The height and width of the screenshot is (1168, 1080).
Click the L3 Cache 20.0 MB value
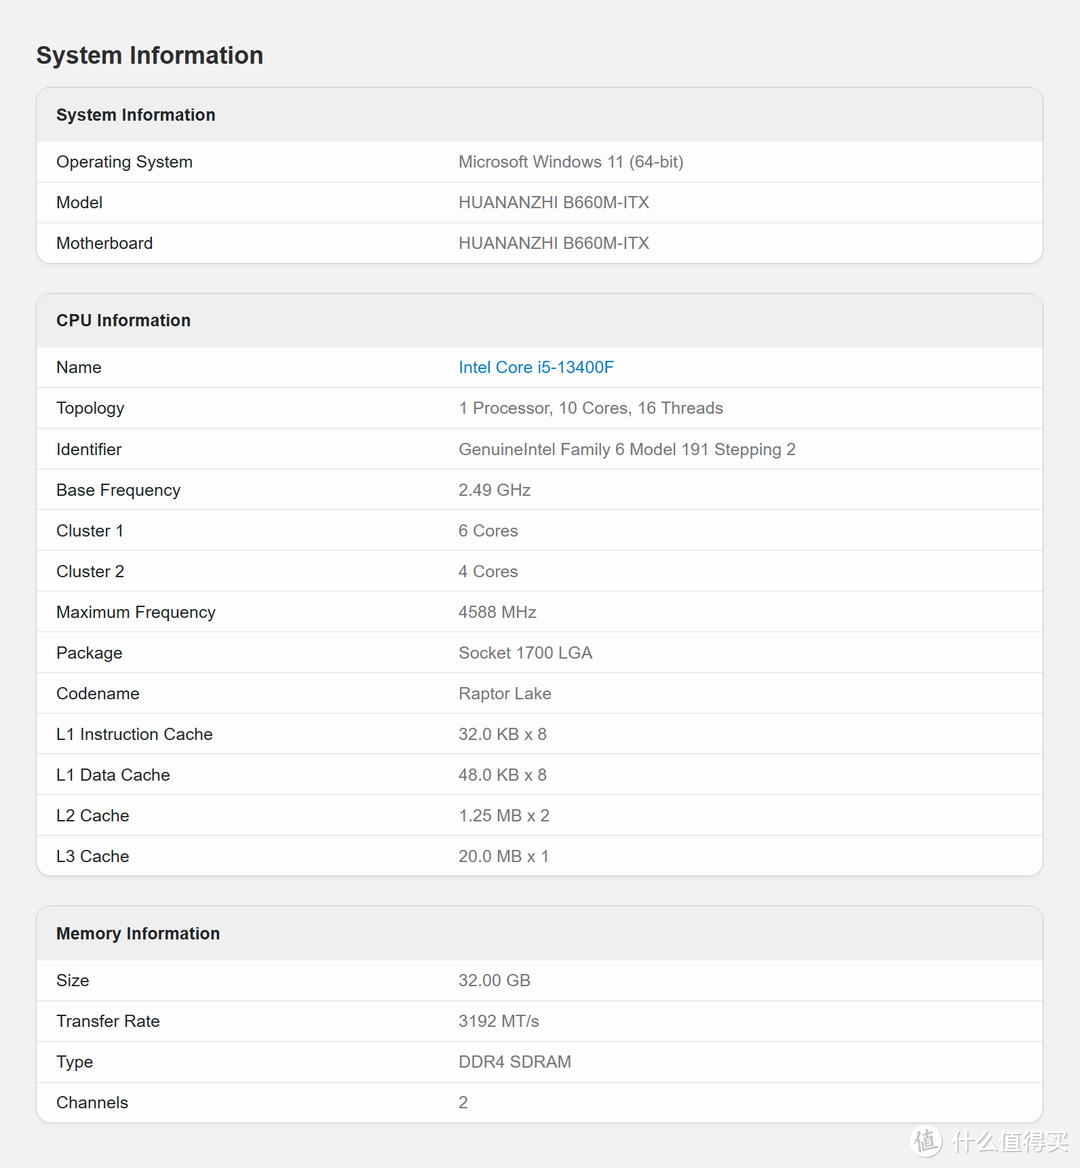pyautogui.click(x=504, y=857)
